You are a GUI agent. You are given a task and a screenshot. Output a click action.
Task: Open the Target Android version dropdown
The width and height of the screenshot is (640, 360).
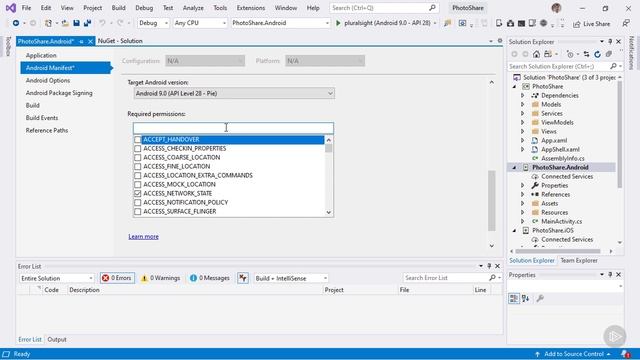pyautogui.click(x=234, y=93)
